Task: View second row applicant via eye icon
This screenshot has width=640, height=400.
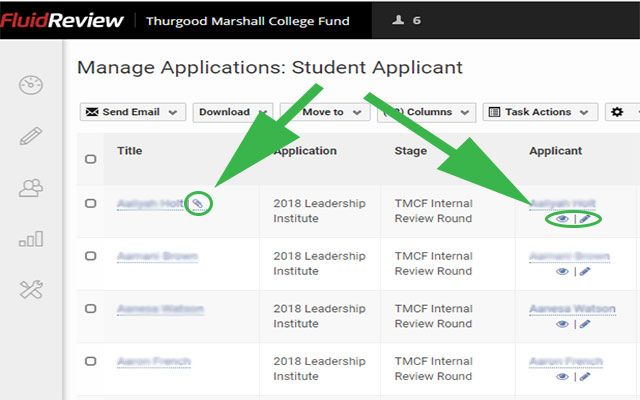Action: [x=562, y=271]
